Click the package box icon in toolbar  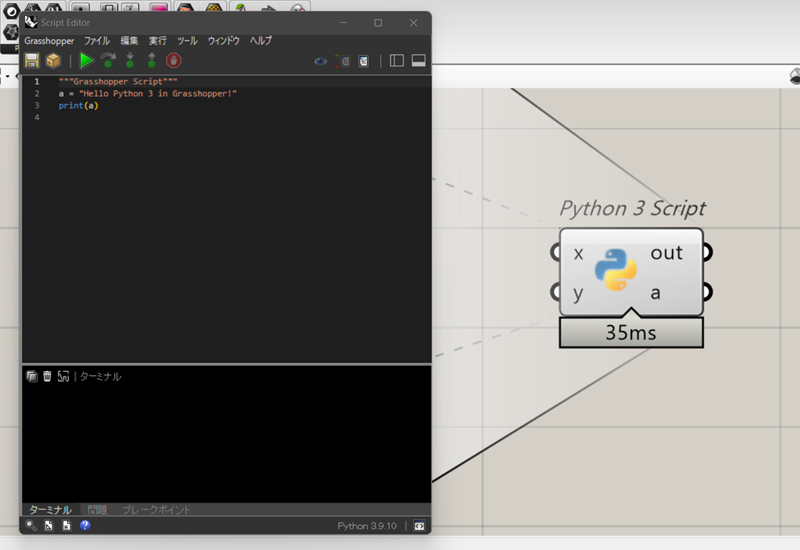53,61
